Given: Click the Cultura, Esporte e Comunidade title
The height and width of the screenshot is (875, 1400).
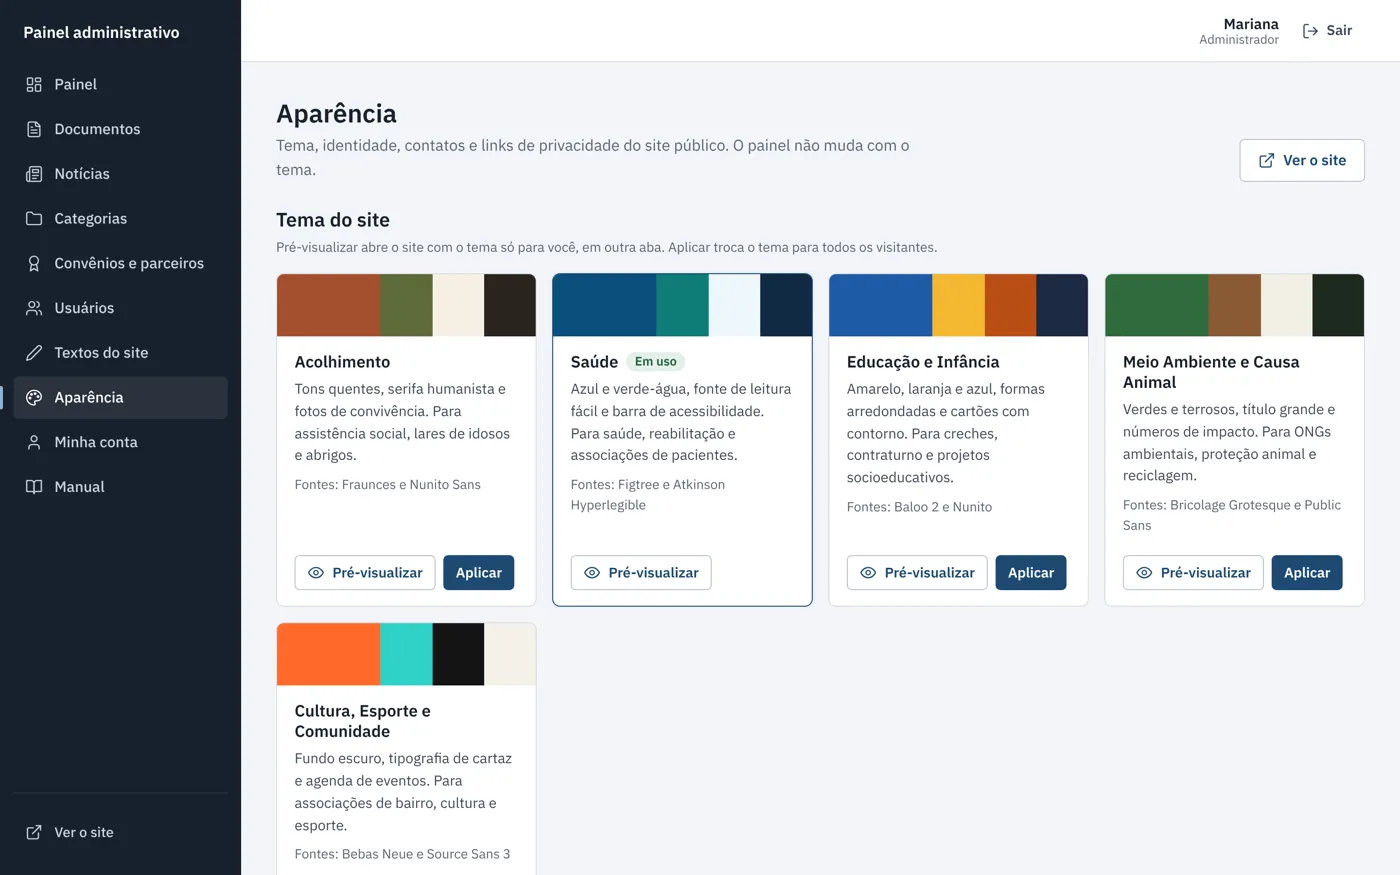Looking at the screenshot, I should [363, 721].
